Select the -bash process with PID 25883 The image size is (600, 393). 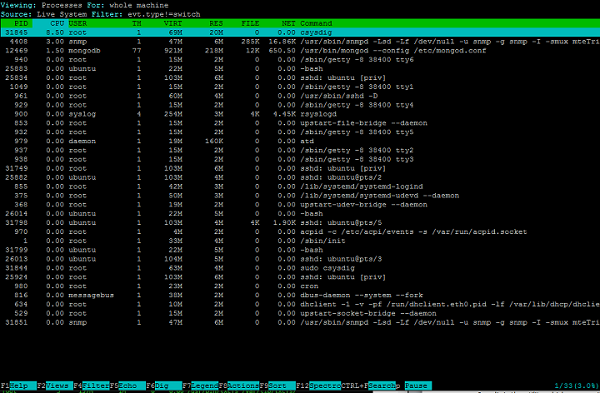[300, 69]
